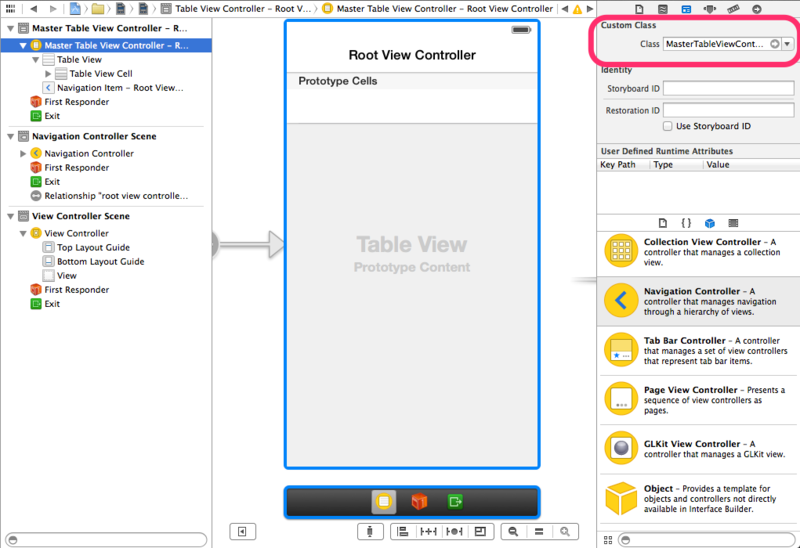Open the related items grid menu
The image size is (800, 548).
point(10,9)
